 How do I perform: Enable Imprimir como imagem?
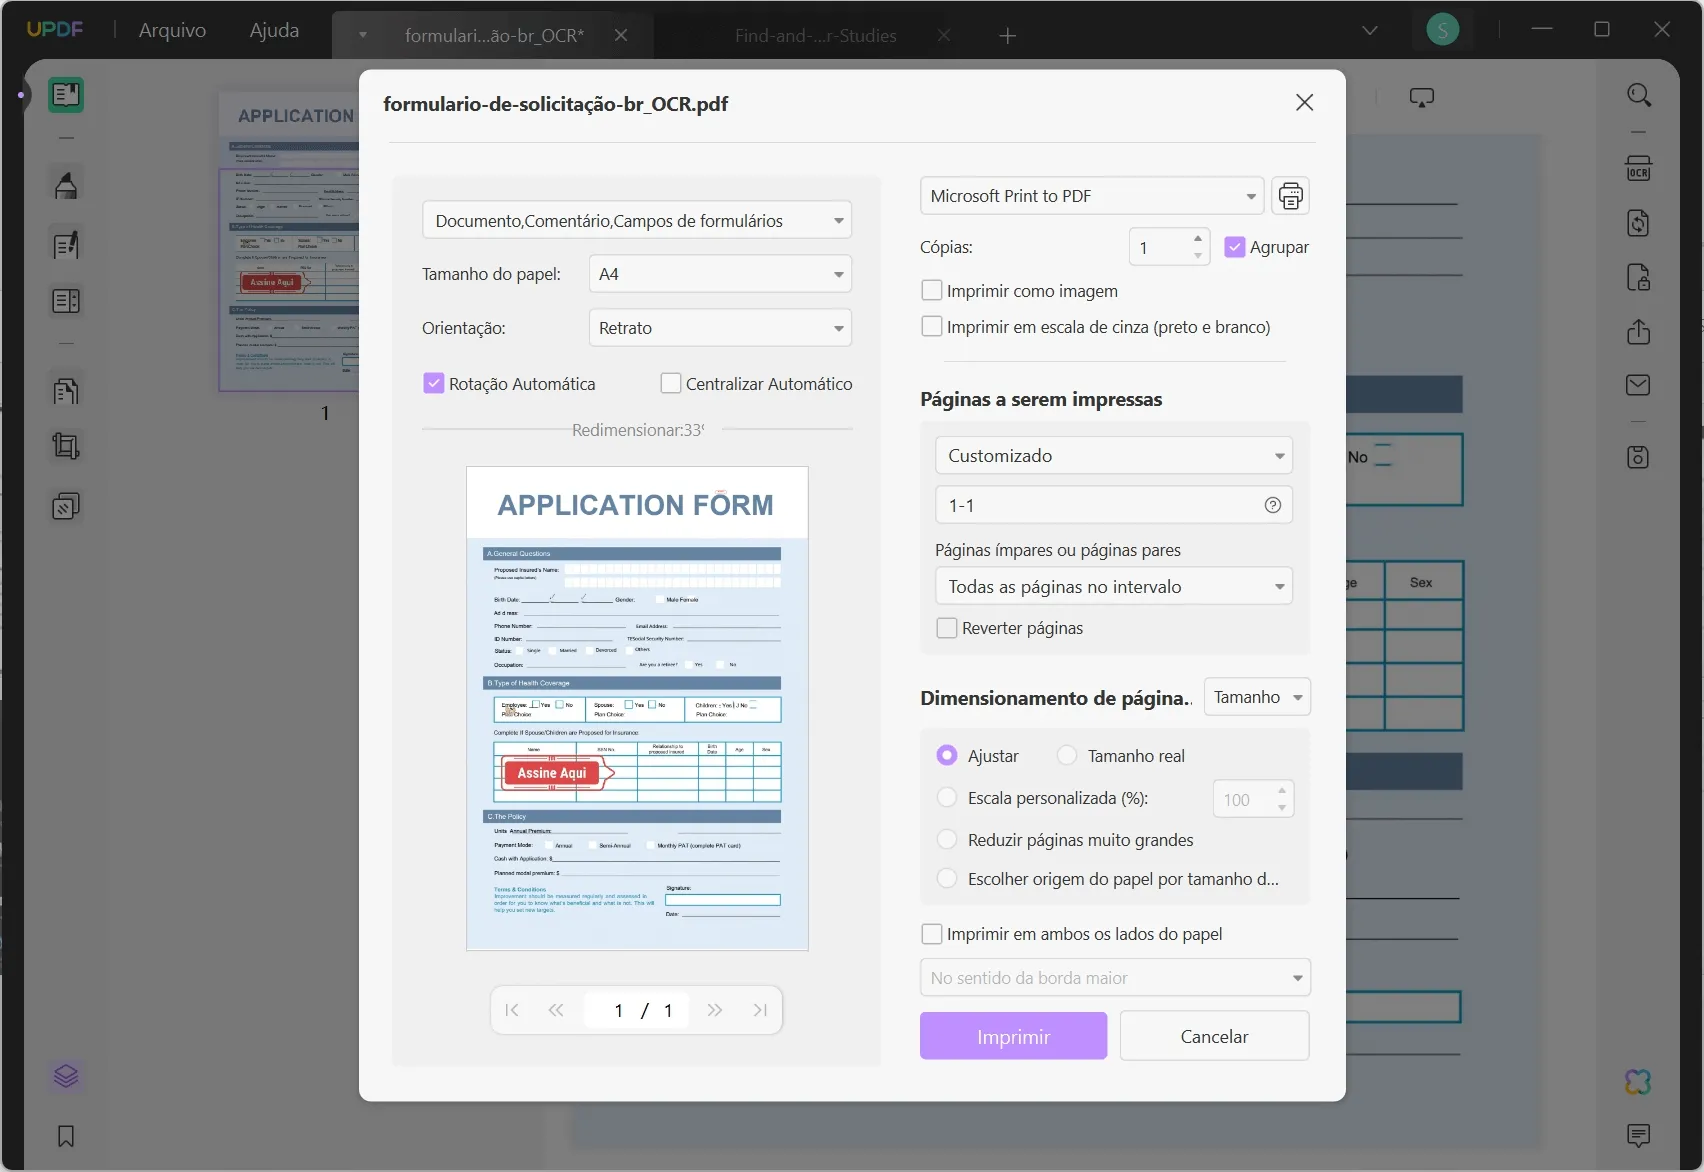click(x=931, y=290)
